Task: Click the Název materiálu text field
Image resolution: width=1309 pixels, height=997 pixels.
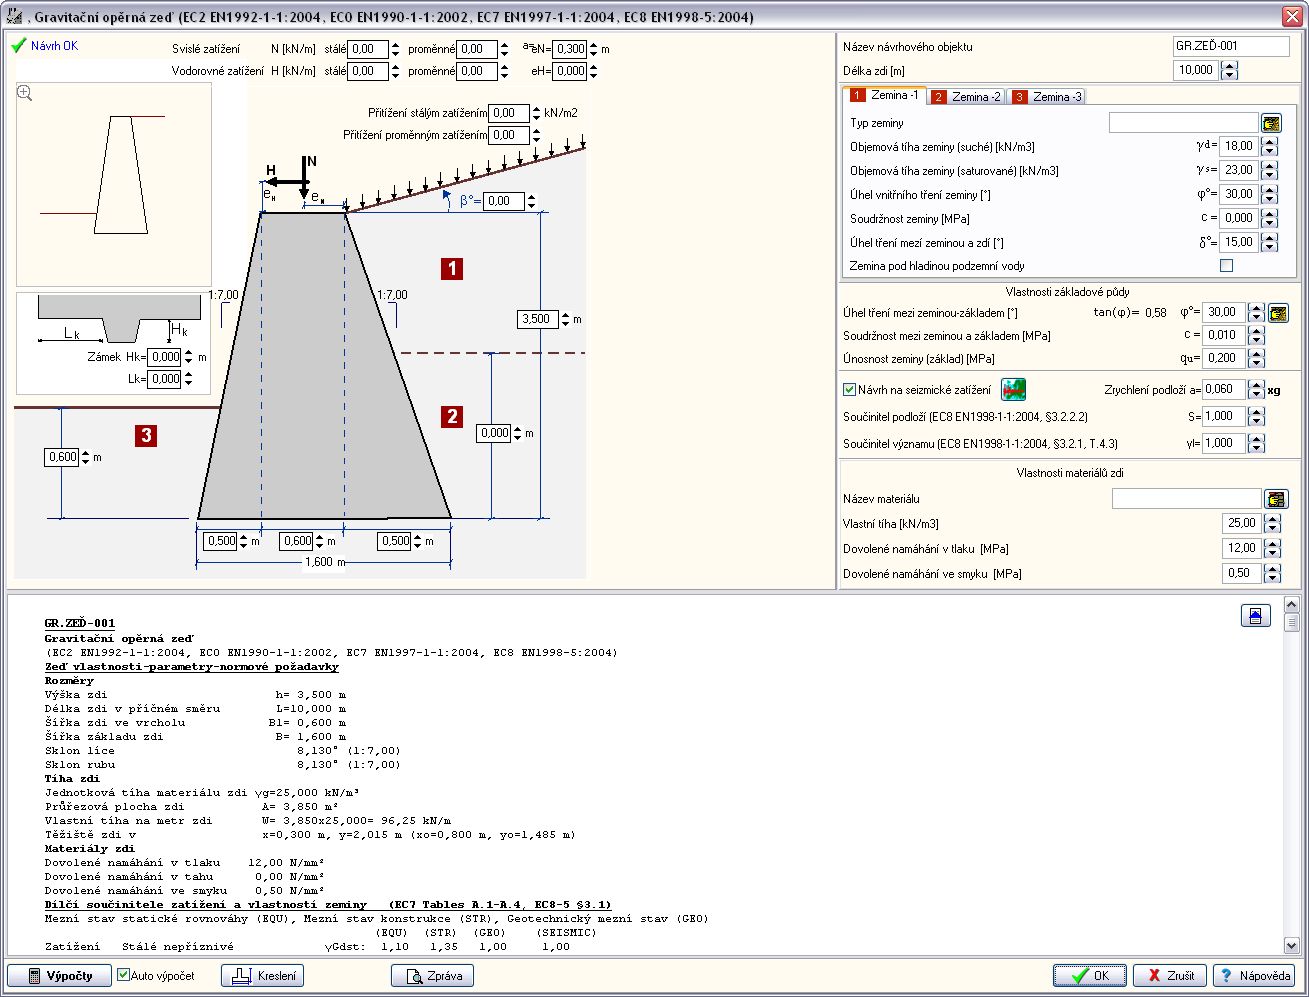Action: [1187, 498]
